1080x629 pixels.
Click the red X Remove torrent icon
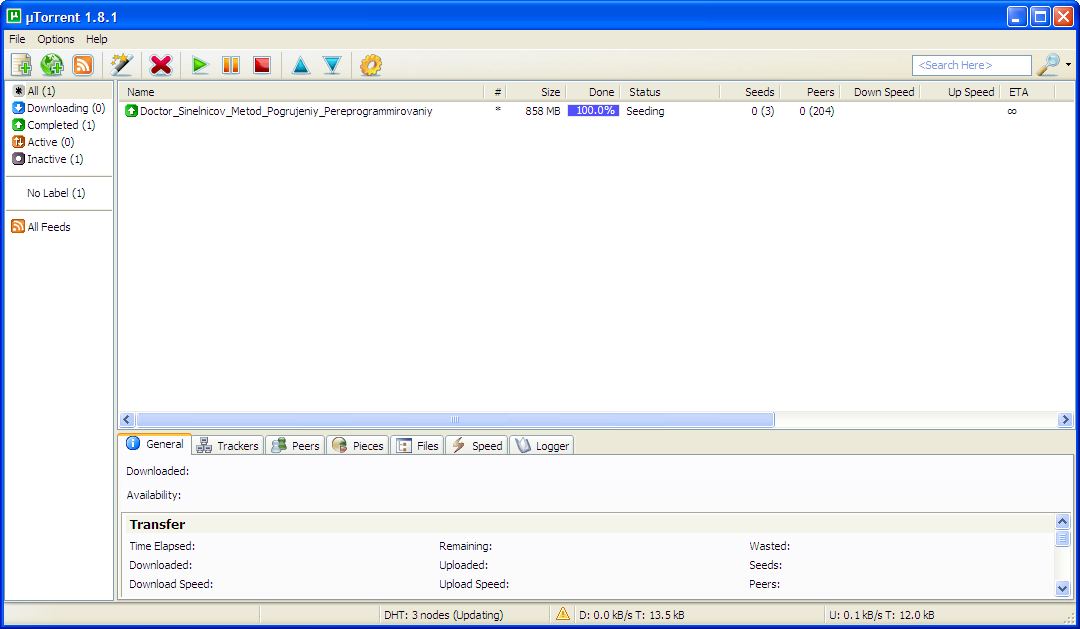(160, 65)
